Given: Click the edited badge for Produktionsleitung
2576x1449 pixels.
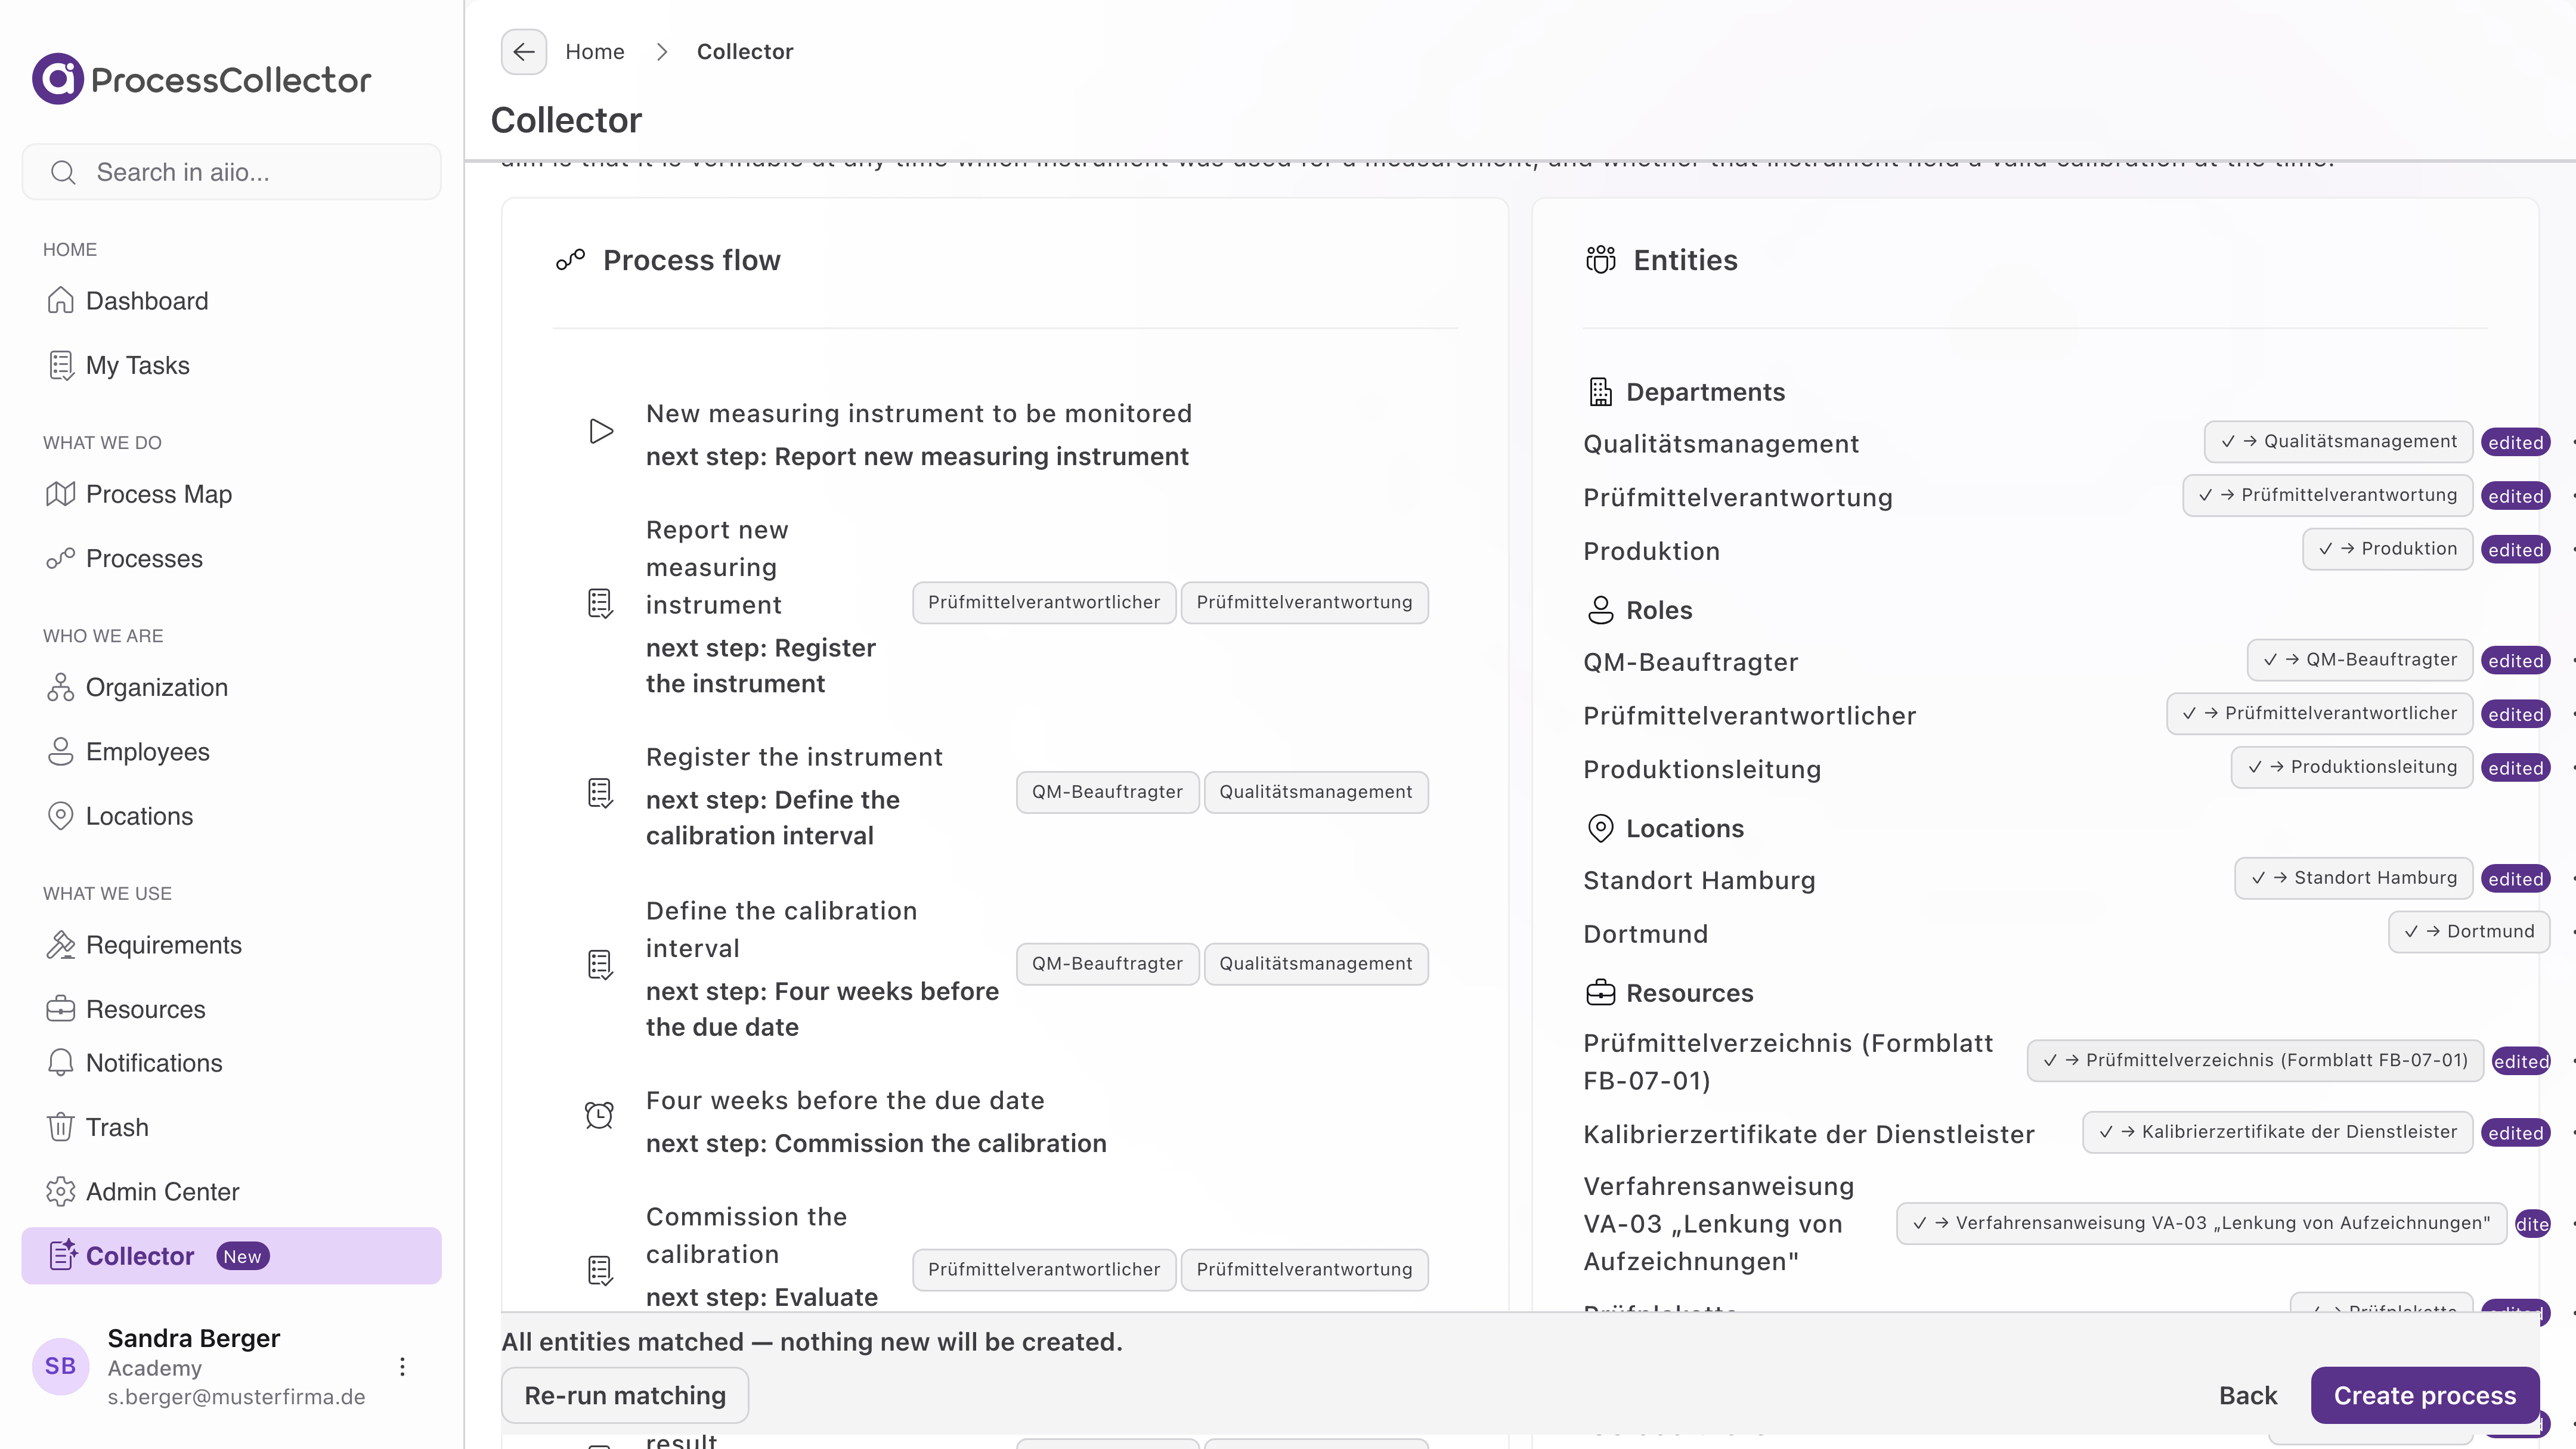Looking at the screenshot, I should point(2515,768).
